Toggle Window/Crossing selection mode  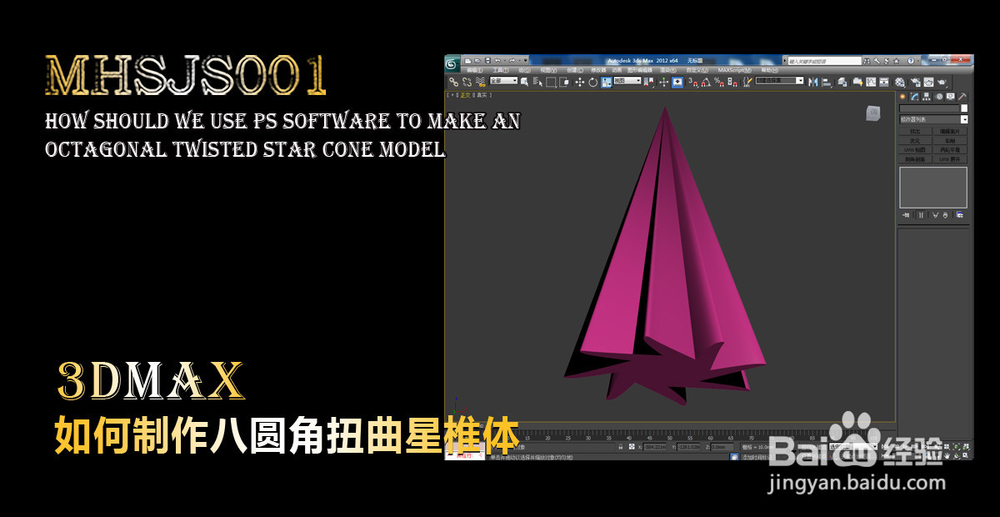[x=564, y=82]
